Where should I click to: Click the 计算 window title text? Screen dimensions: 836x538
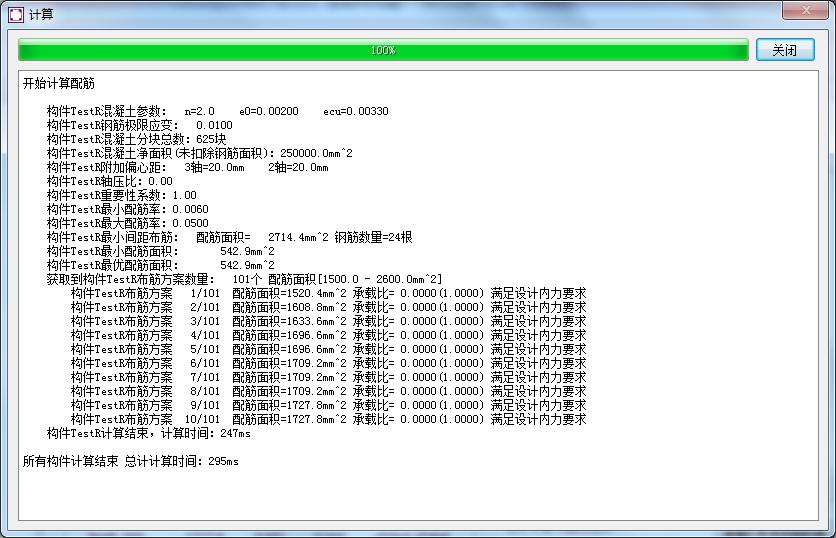[x=42, y=12]
